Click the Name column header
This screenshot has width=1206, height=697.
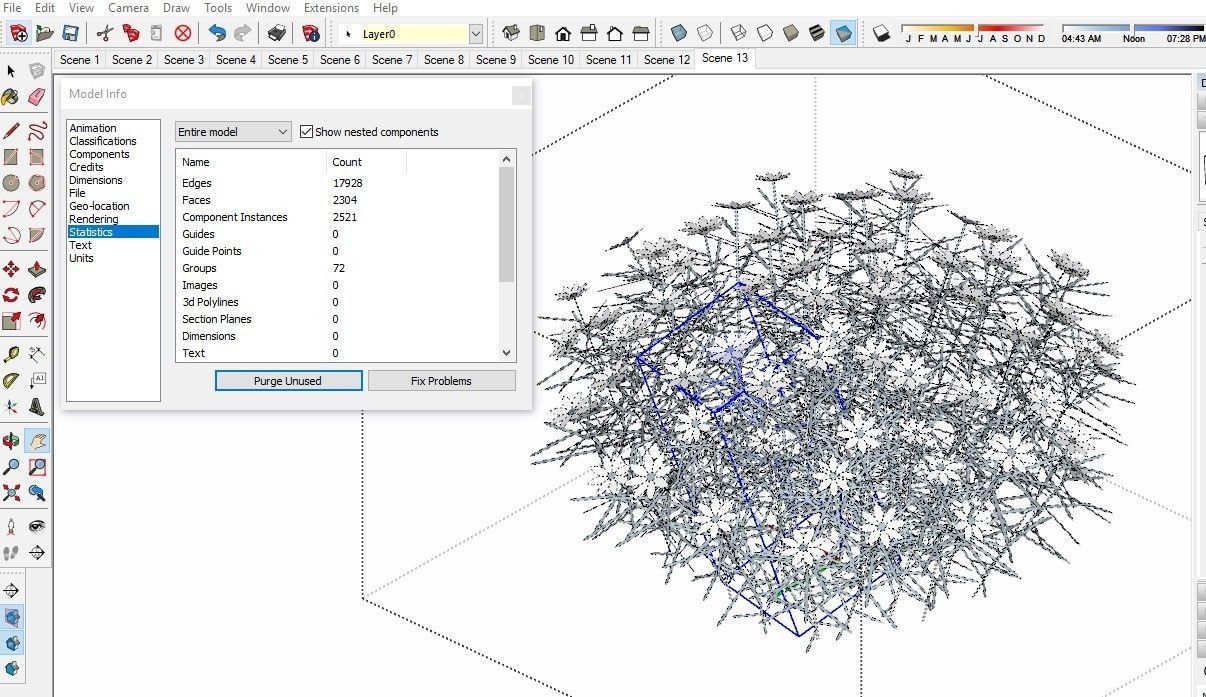251,162
